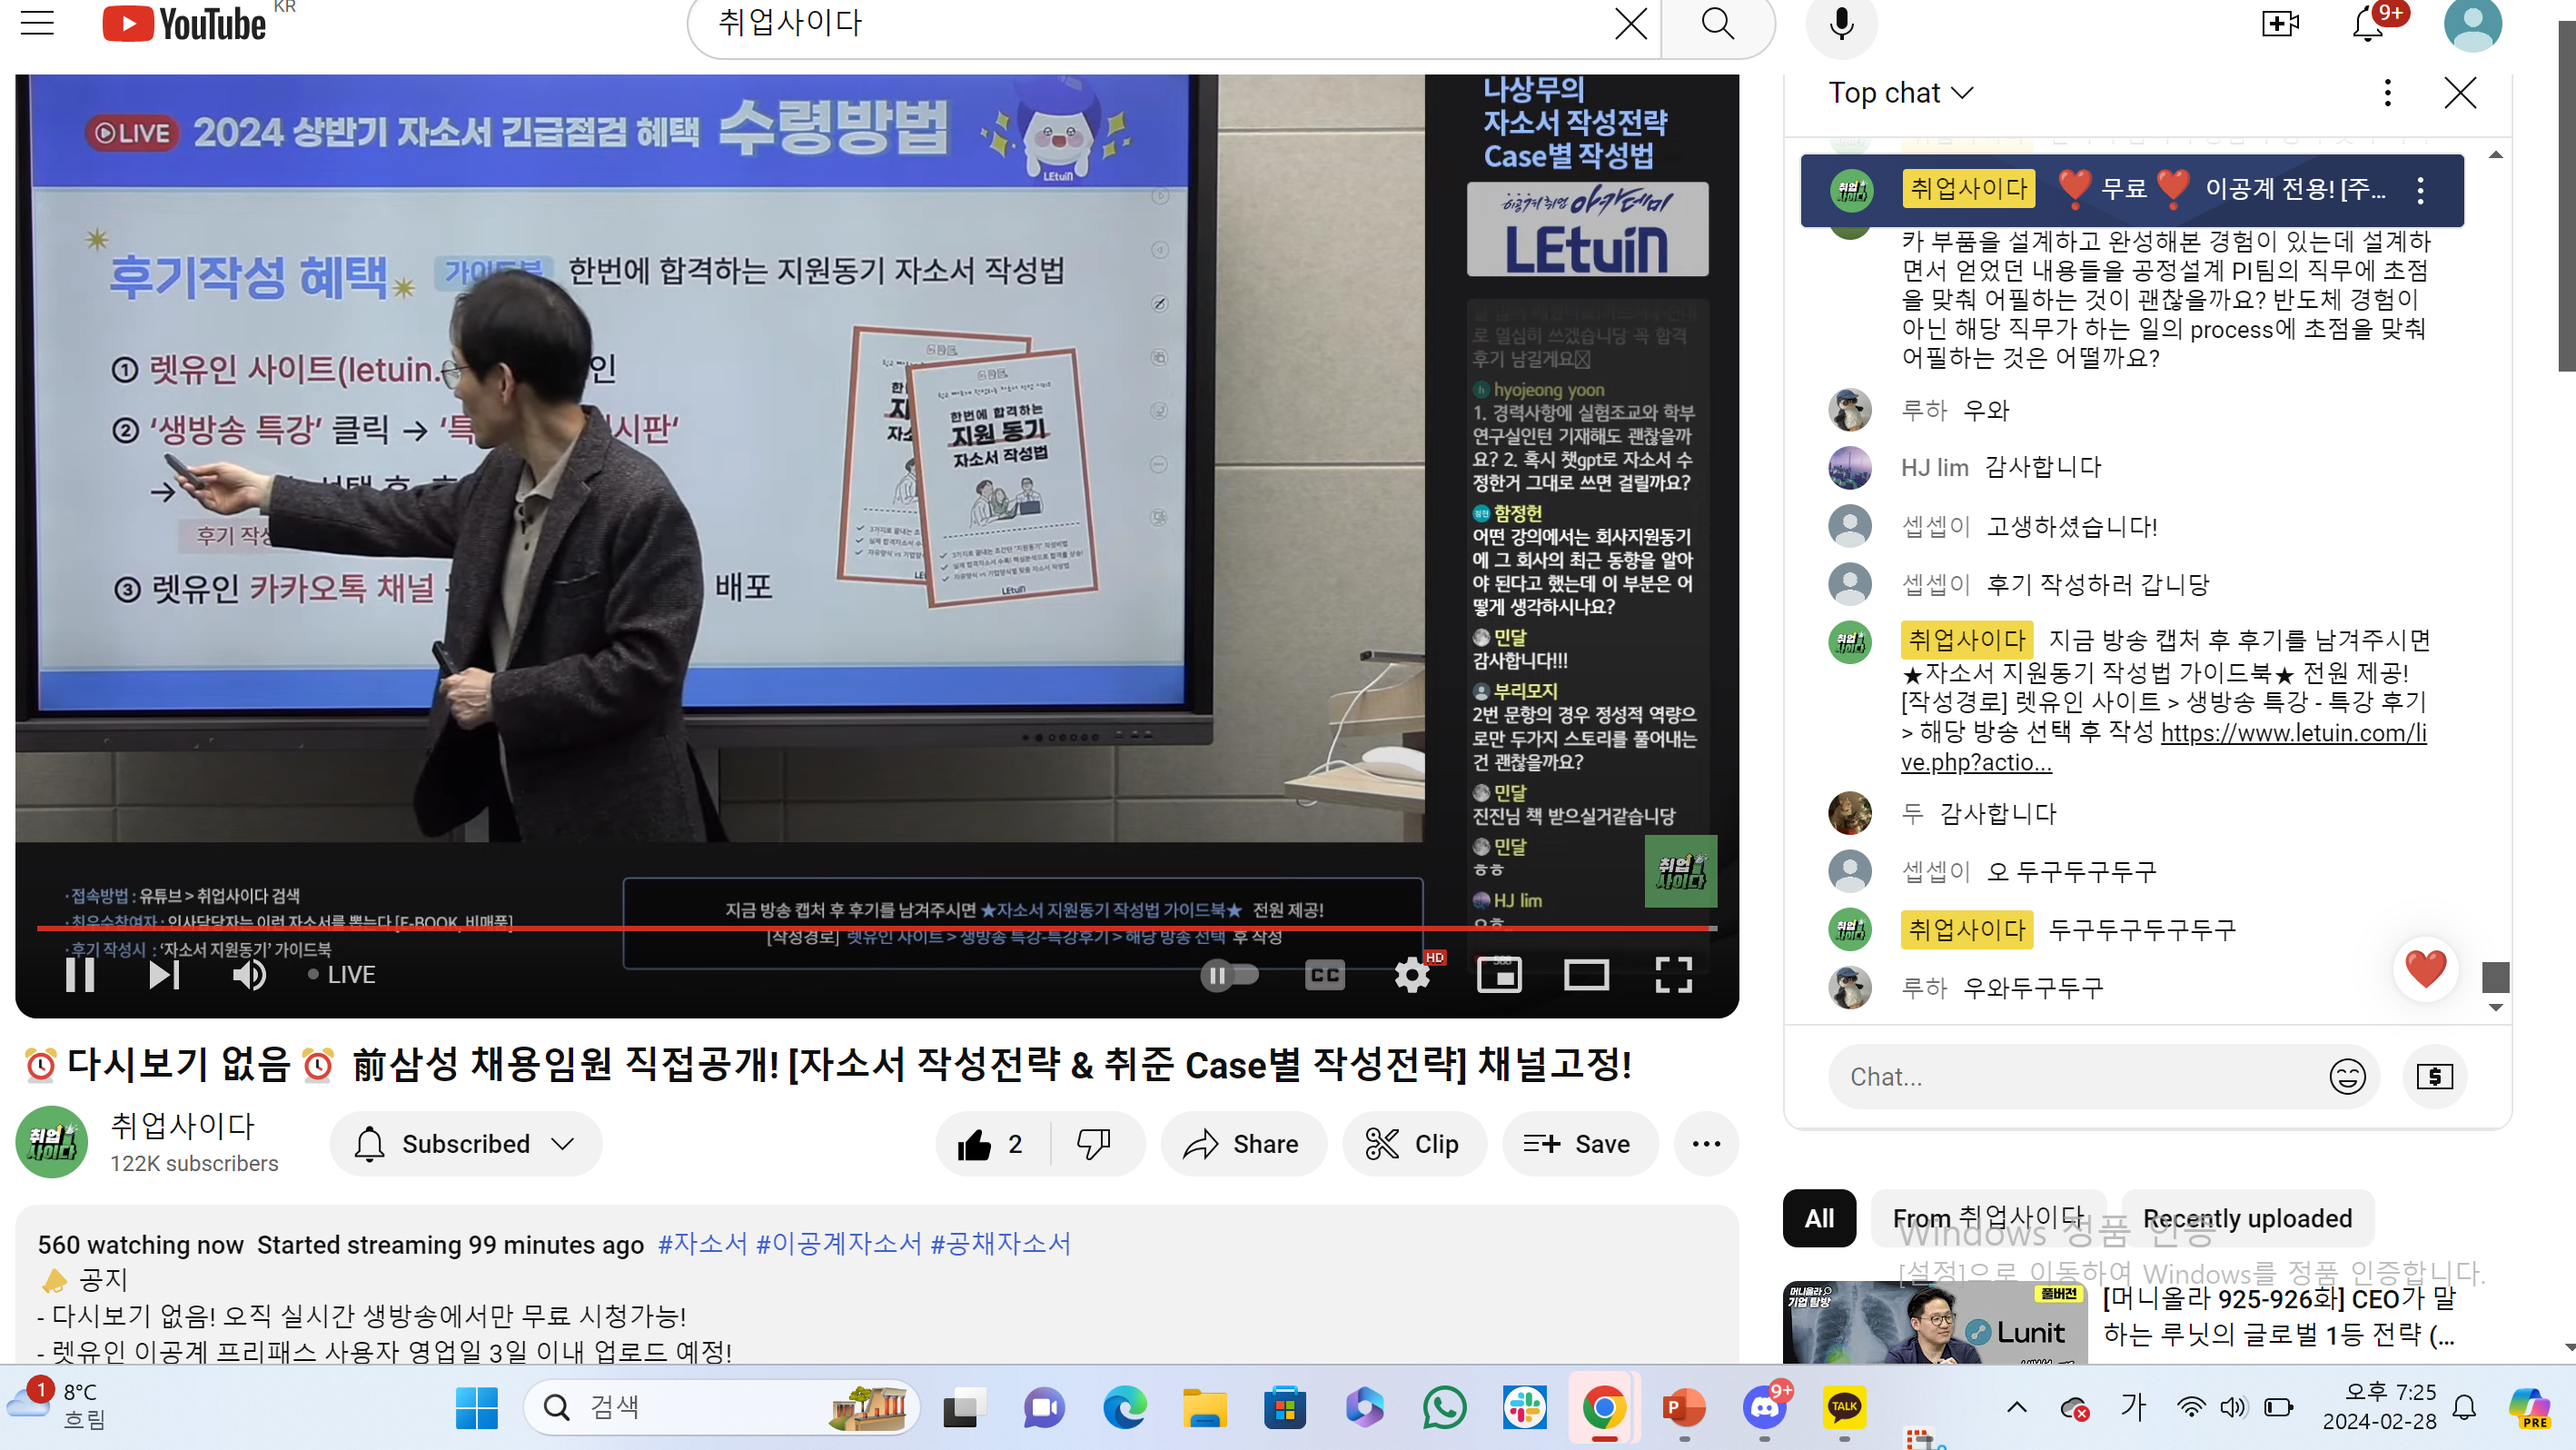2576x1450 pixels.
Task: Toggle autoplay switch in player
Action: pos(1229,974)
